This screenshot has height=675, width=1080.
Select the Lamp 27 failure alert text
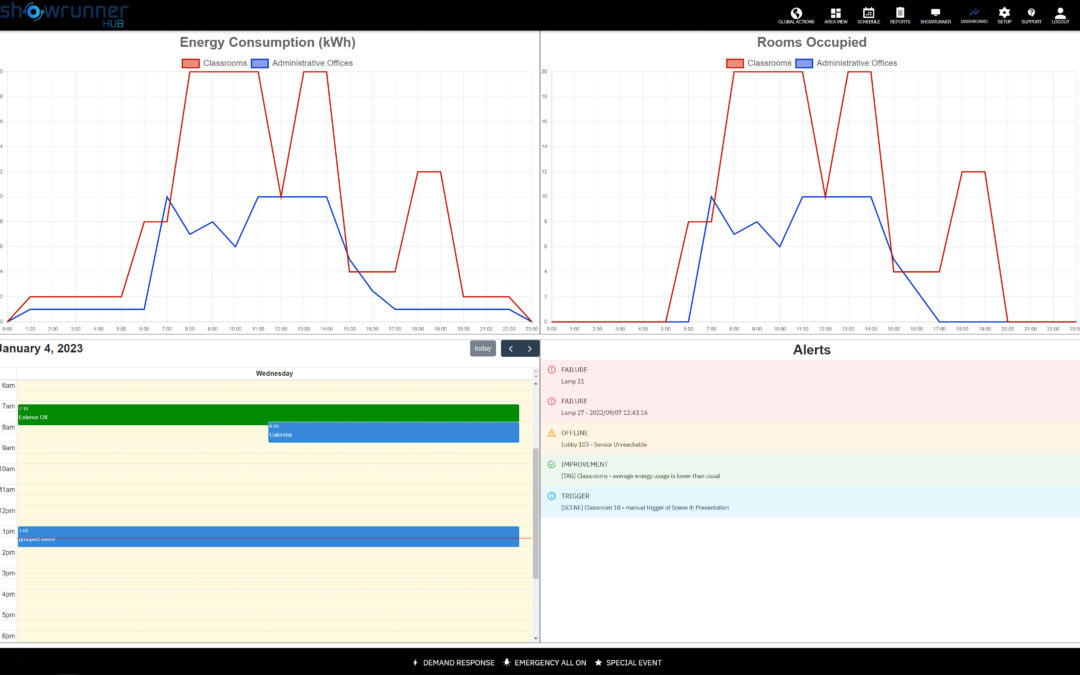604,413
